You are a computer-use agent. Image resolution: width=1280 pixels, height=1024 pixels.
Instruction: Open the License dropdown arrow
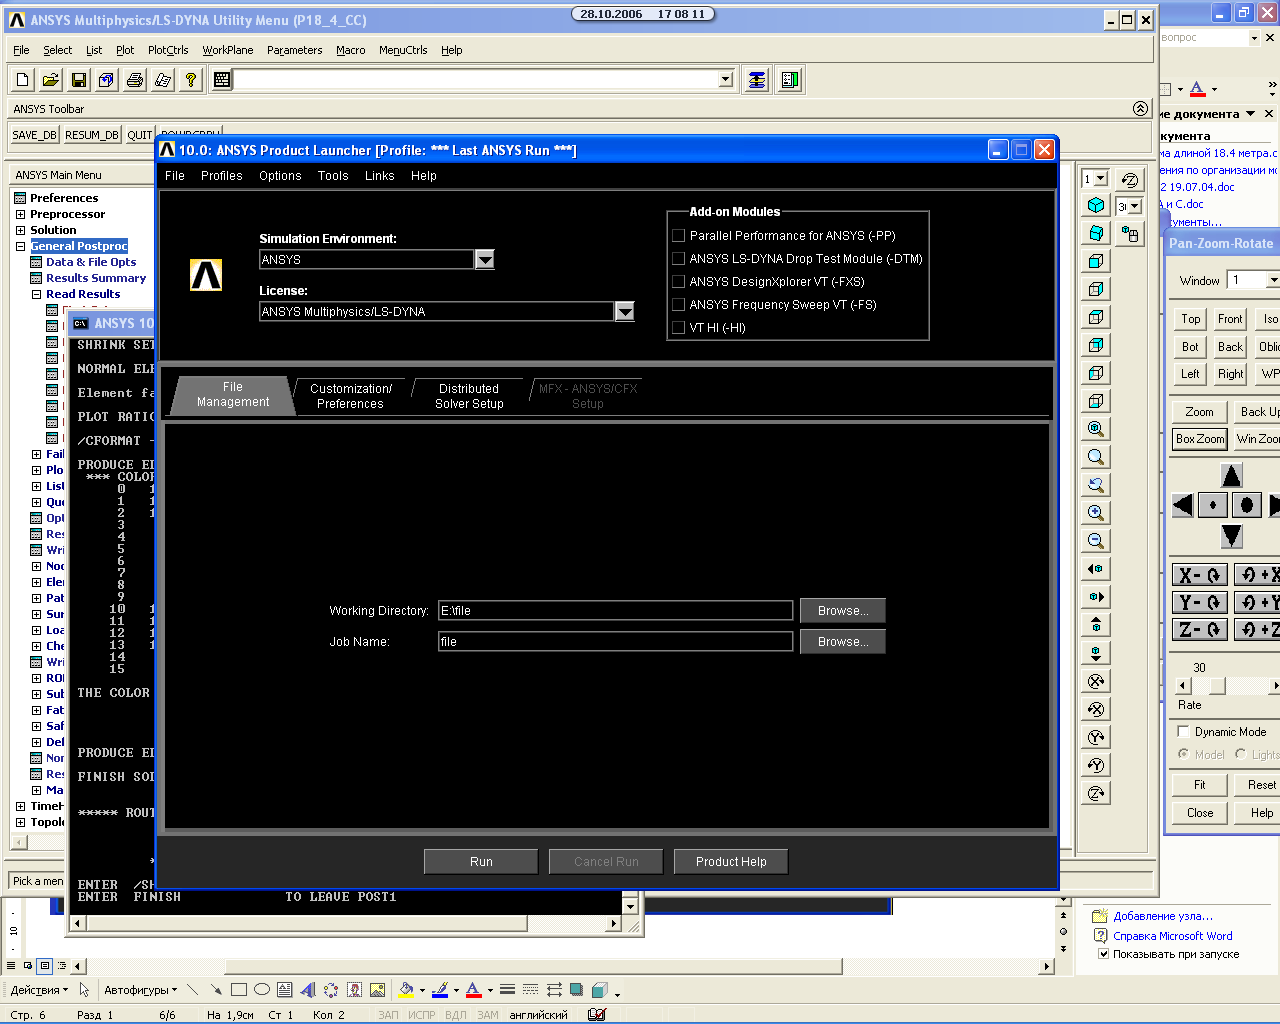(x=625, y=312)
